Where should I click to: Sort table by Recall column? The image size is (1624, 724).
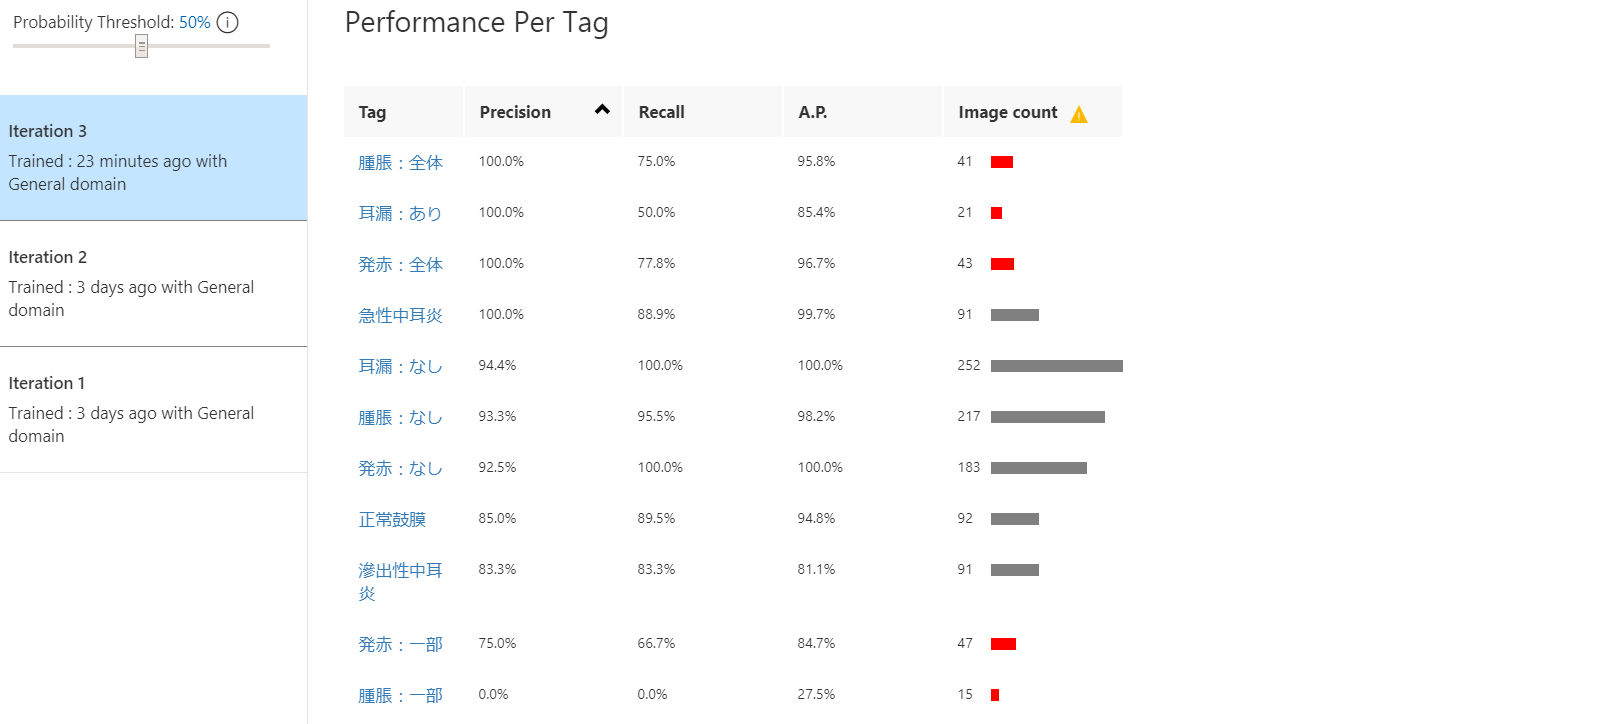[x=662, y=112]
